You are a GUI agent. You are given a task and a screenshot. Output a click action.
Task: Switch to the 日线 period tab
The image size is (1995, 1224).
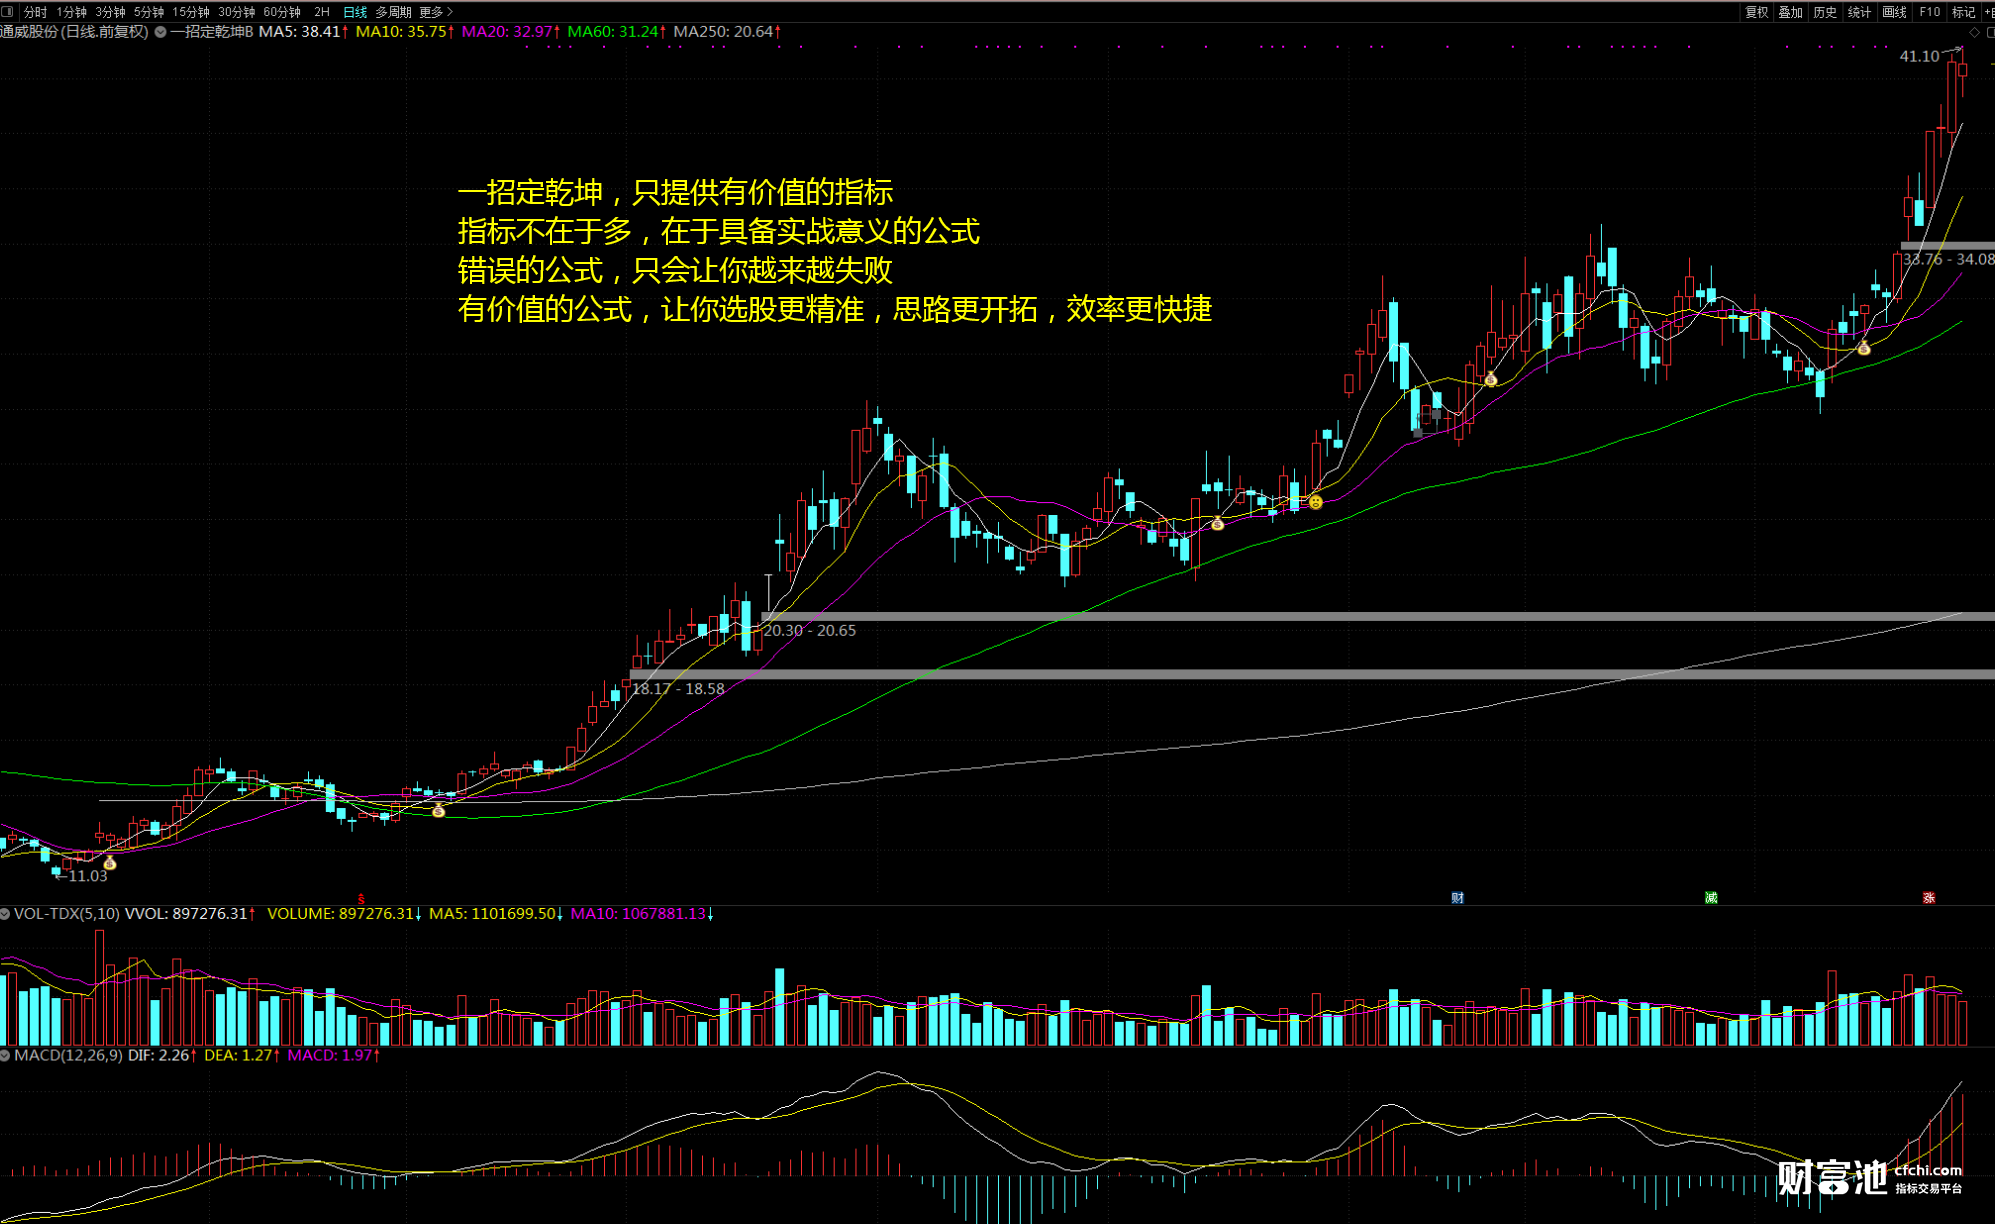(x=355, y=12)
